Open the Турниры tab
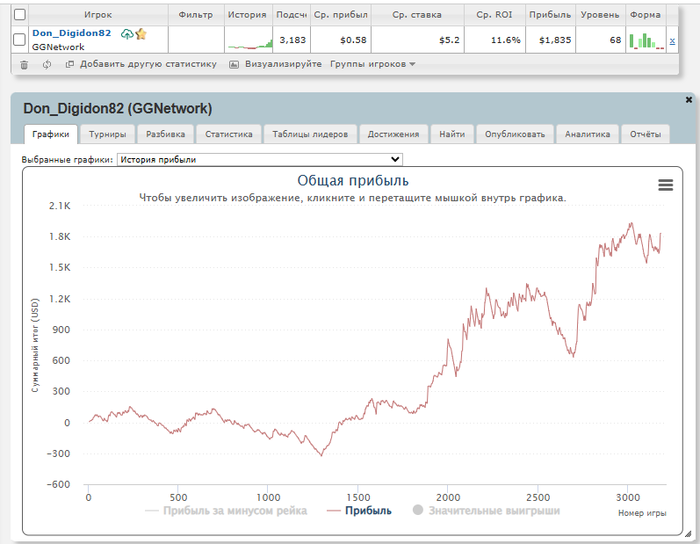Viewport: 700px width, 544px height. (x=107, y=134)
